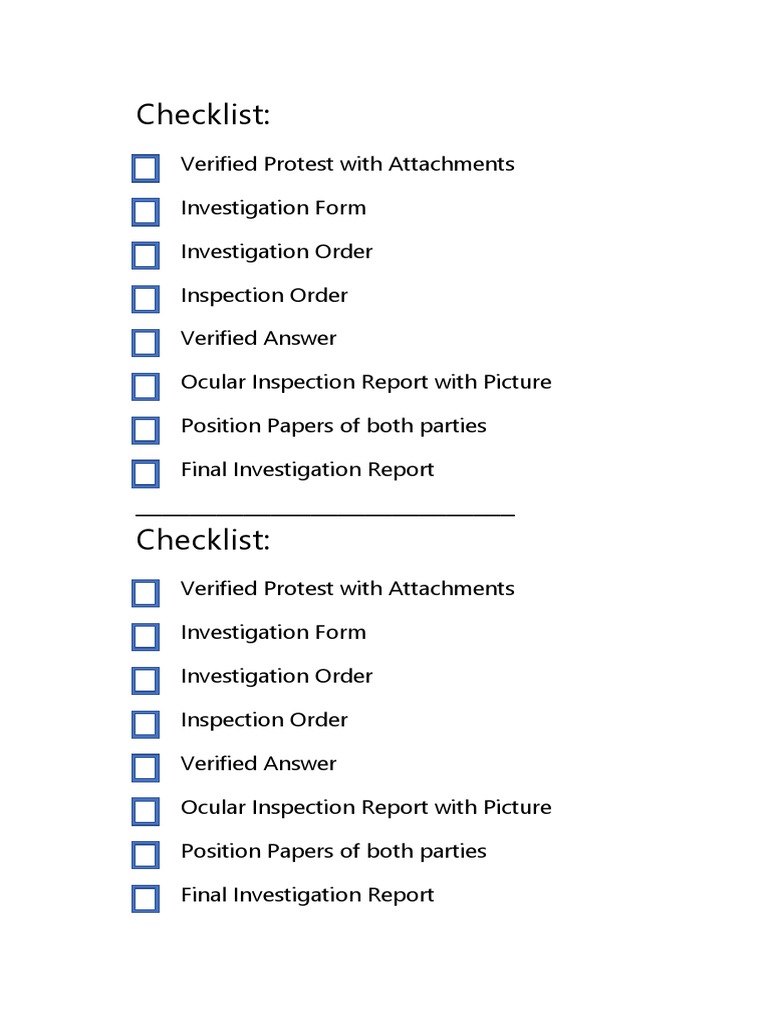This screenshot has height=1024, width=768.
Task: Tick Investigation Form box in first checklist
Action: [145, 212]
